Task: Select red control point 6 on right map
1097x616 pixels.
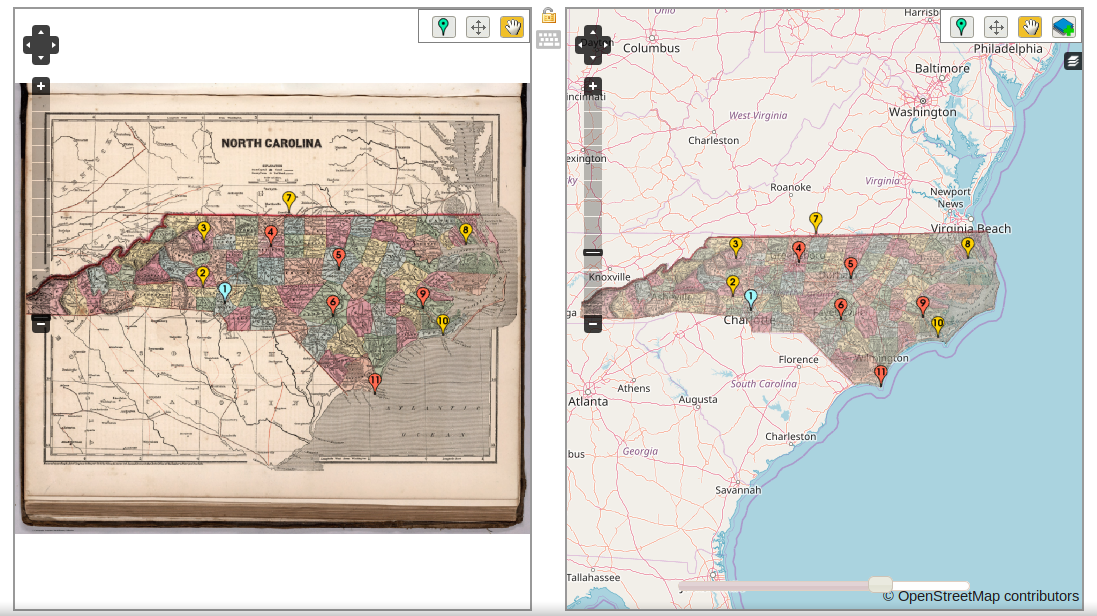Action: click(x=841, y=307)
